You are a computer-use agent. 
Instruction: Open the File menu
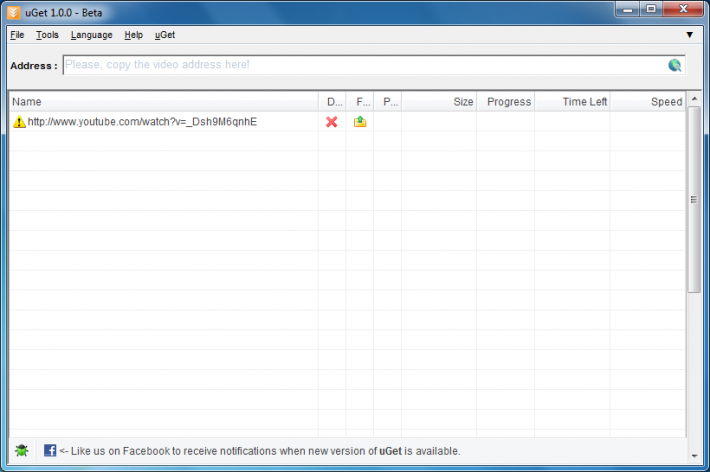17,35
